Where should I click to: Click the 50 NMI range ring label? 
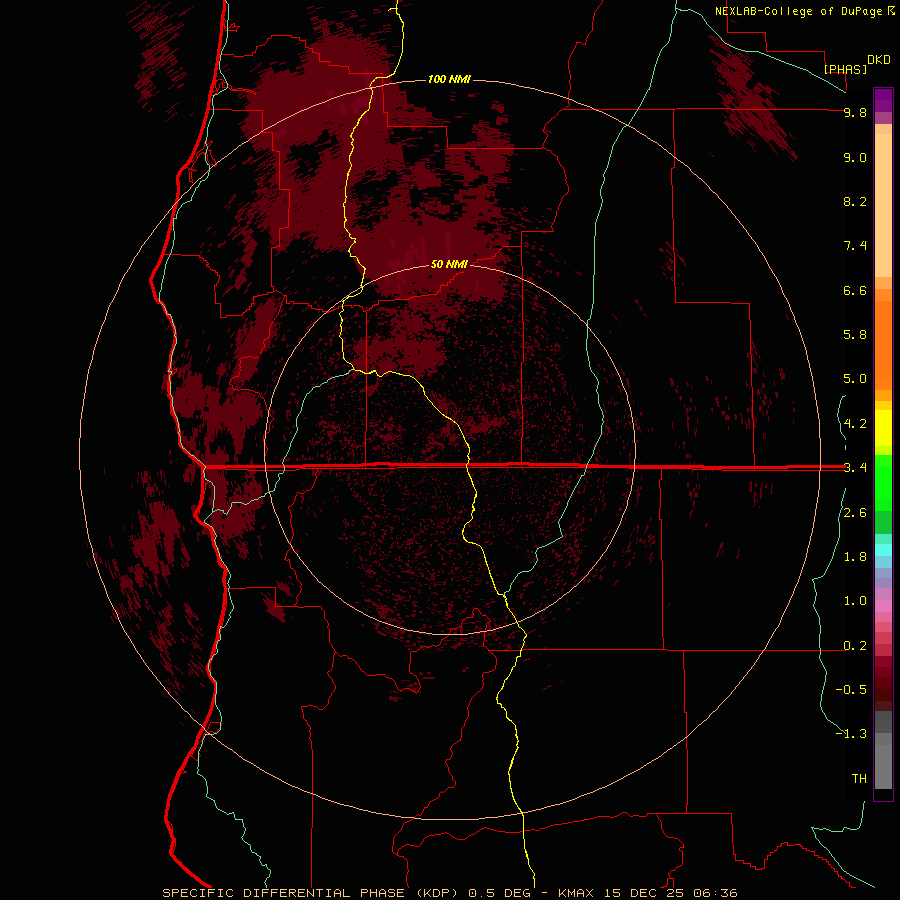click(449, 264)
